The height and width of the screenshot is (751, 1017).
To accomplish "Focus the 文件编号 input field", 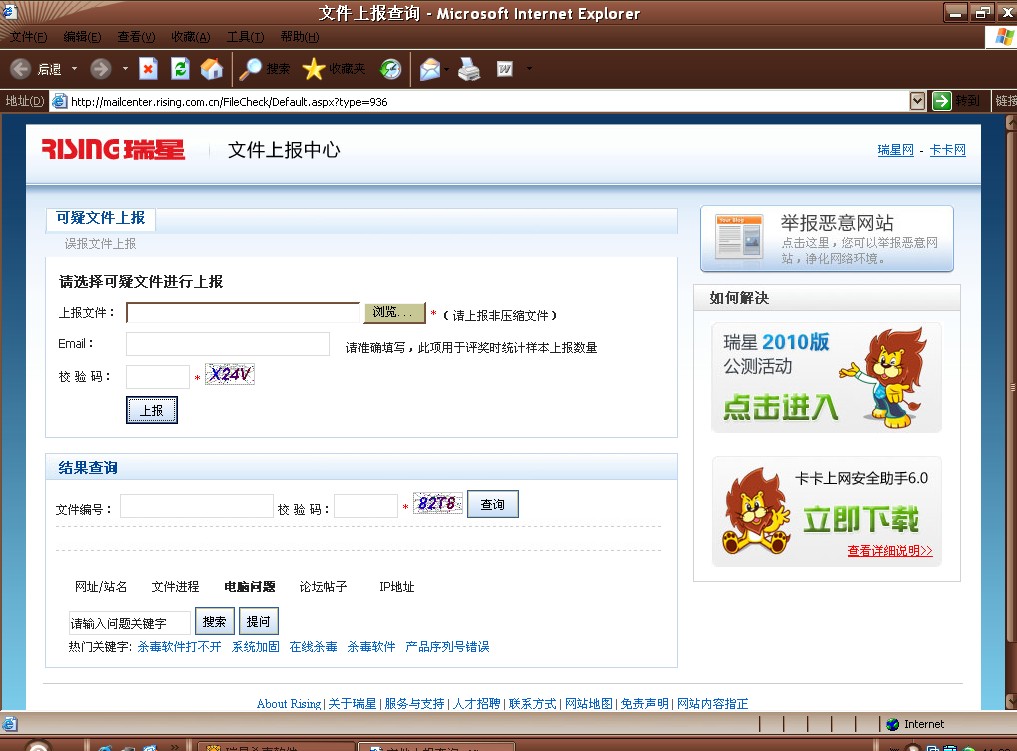I will click(x=197, y=506).
